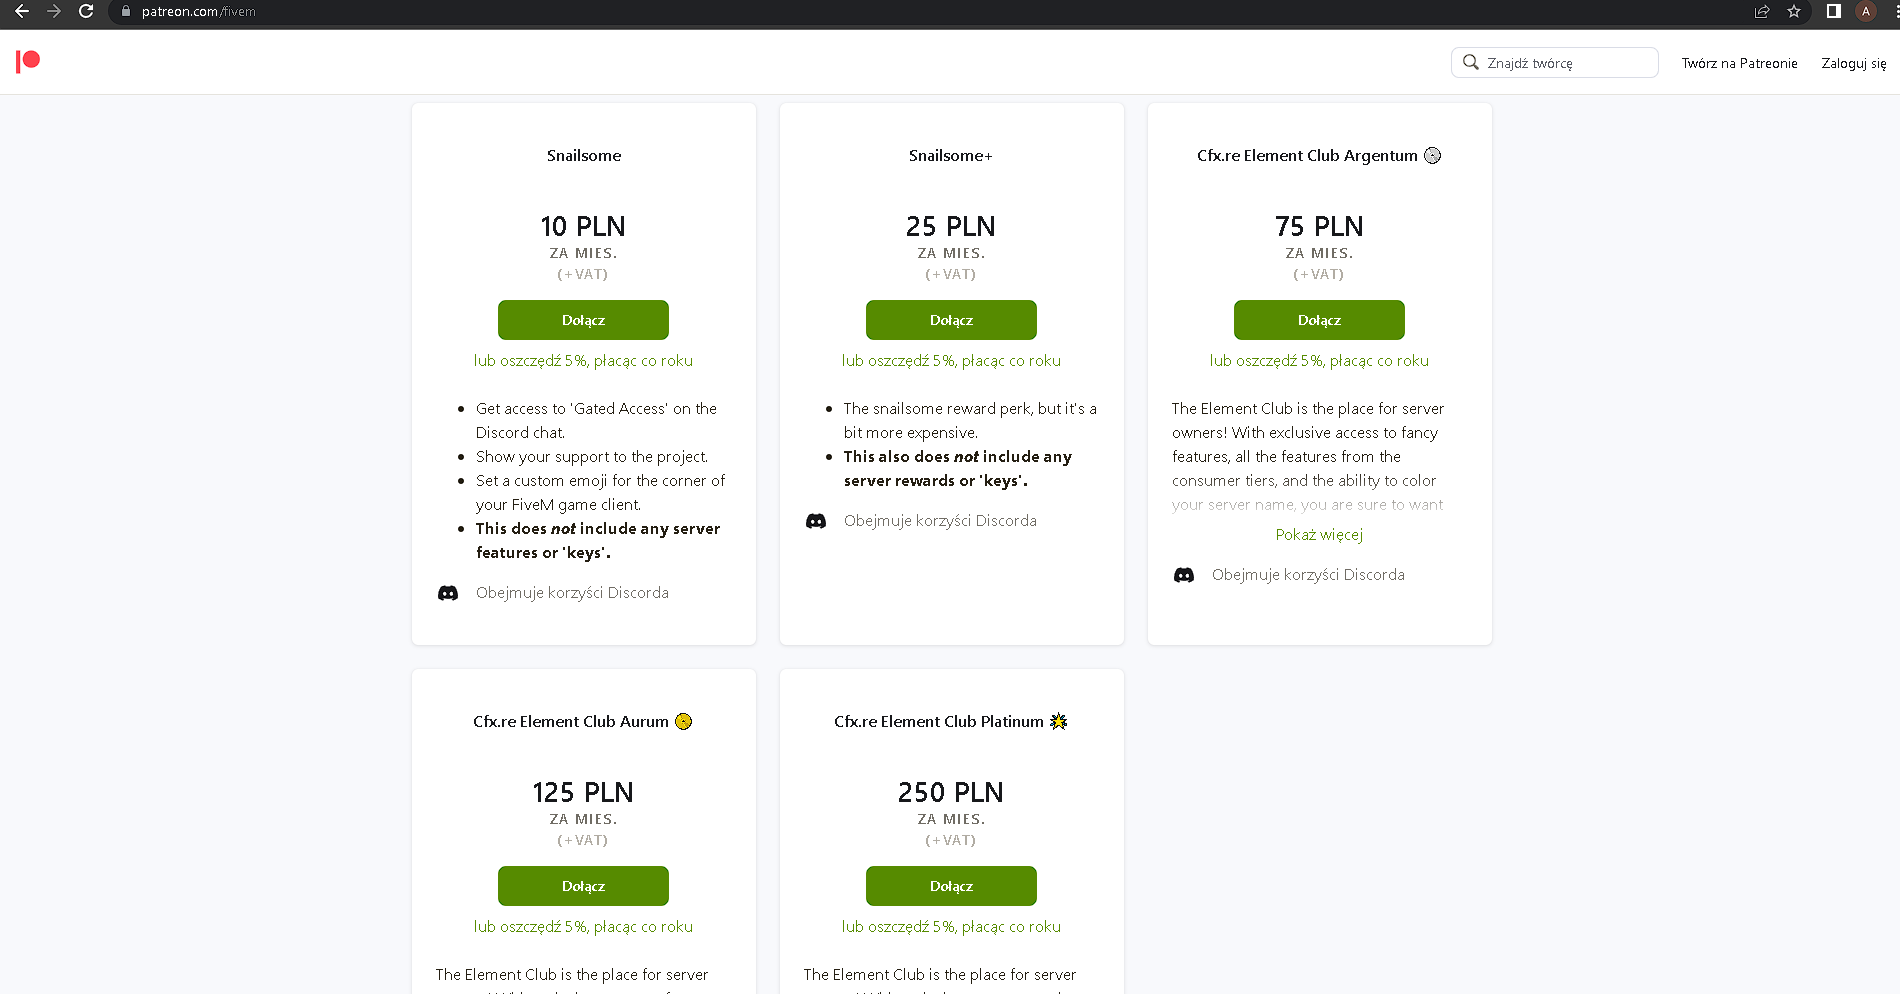This screenshot has height=994, width=1900.
Task: Join the 250 PLN Platinum tier
Action: click(951, 886)
